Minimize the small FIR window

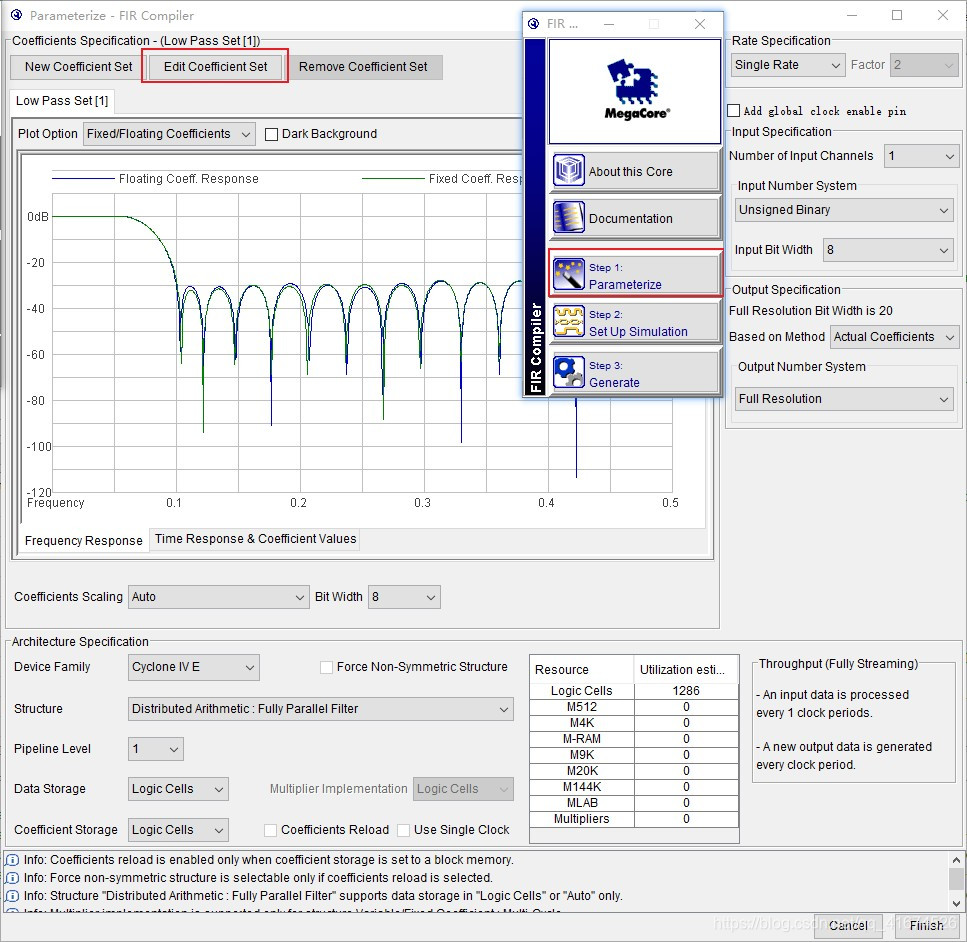609,24
